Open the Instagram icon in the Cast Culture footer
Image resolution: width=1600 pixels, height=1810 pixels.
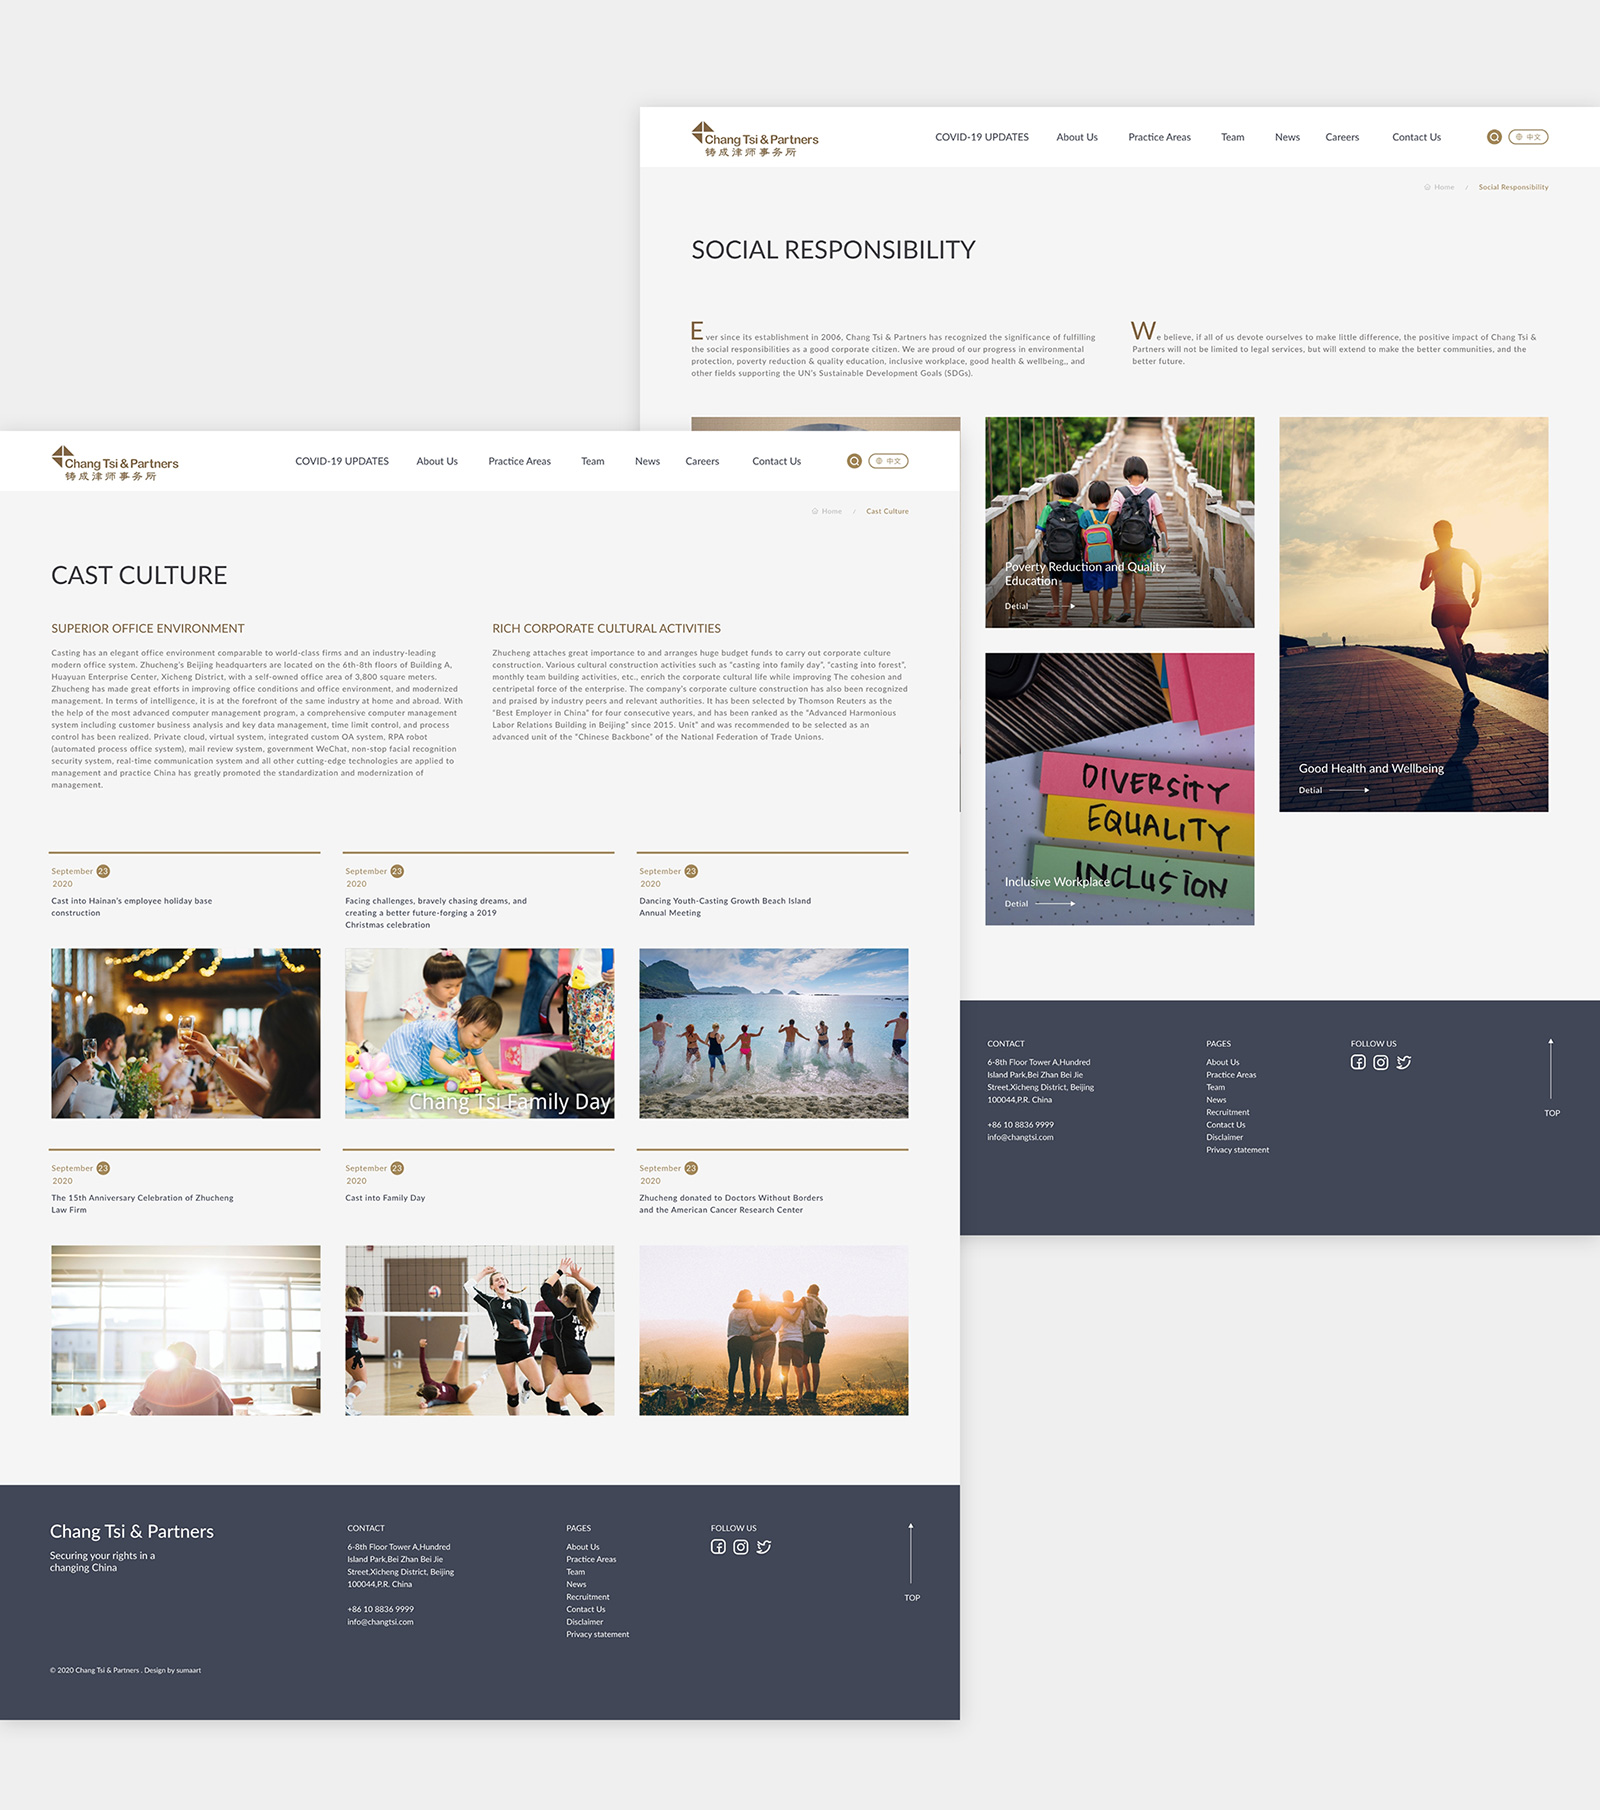pyautogui.click(x=741, y=1547)
